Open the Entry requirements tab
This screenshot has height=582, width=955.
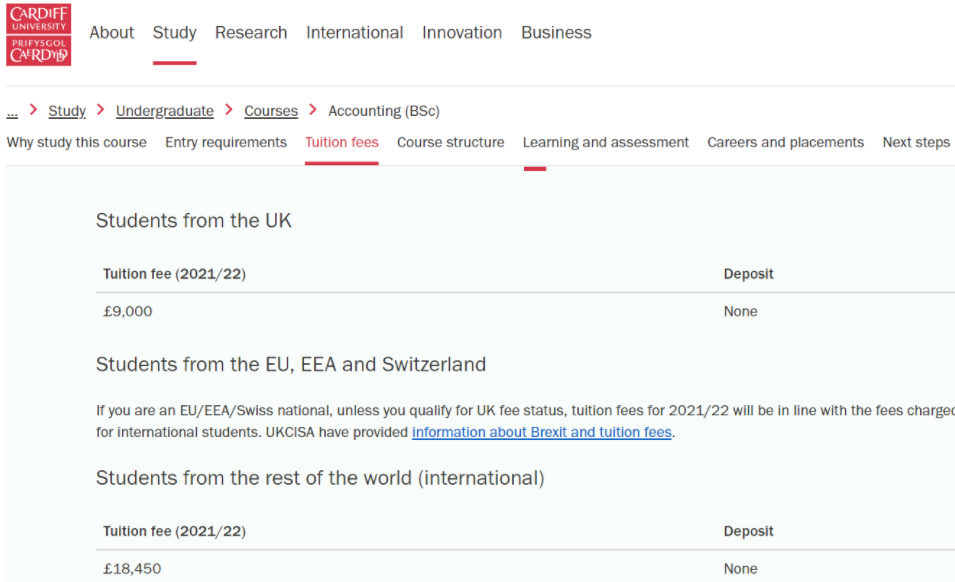(226, 142)
